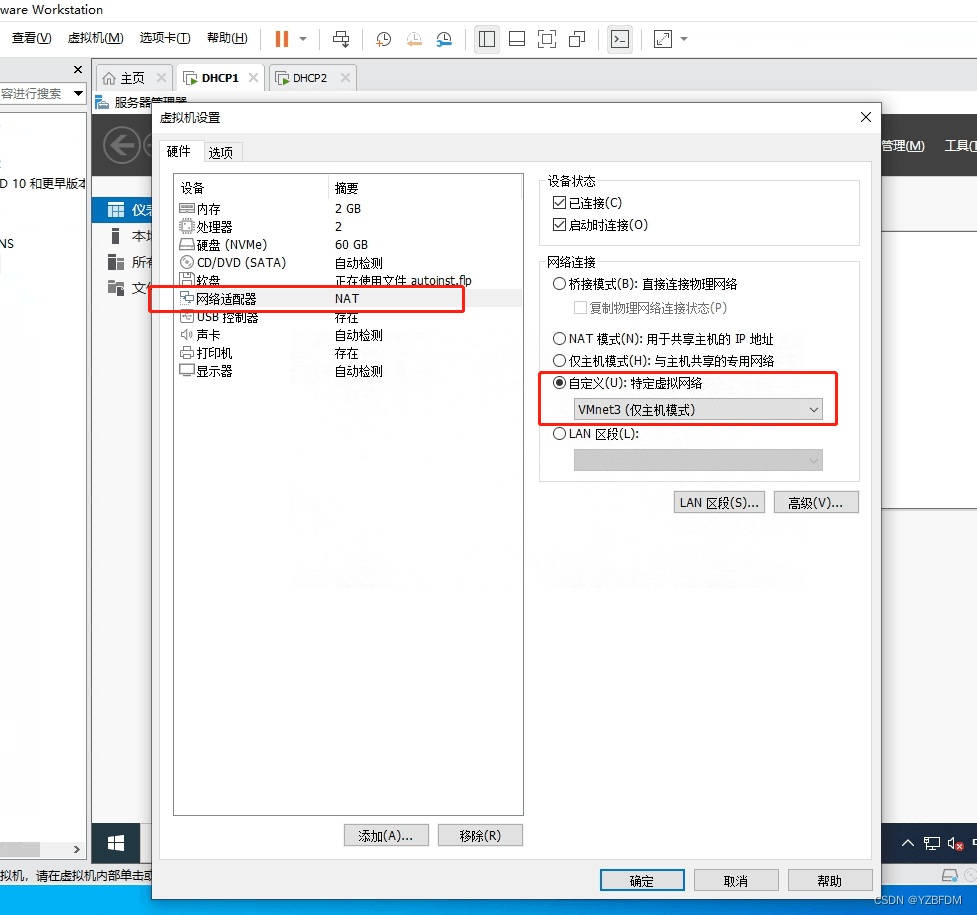The image size is (977, 915).
Task: Select 自定义(U) radio button
Action: (559, 383)
